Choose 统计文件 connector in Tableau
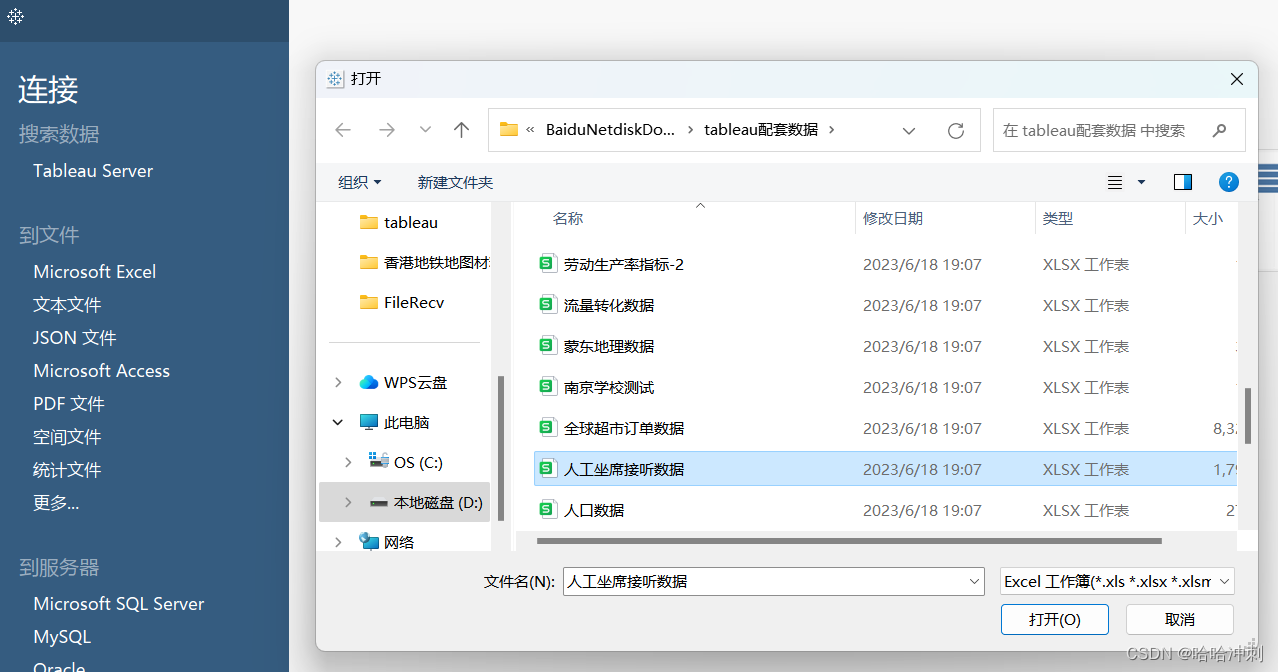This screenshot has height=672, width=1278. 67,470
